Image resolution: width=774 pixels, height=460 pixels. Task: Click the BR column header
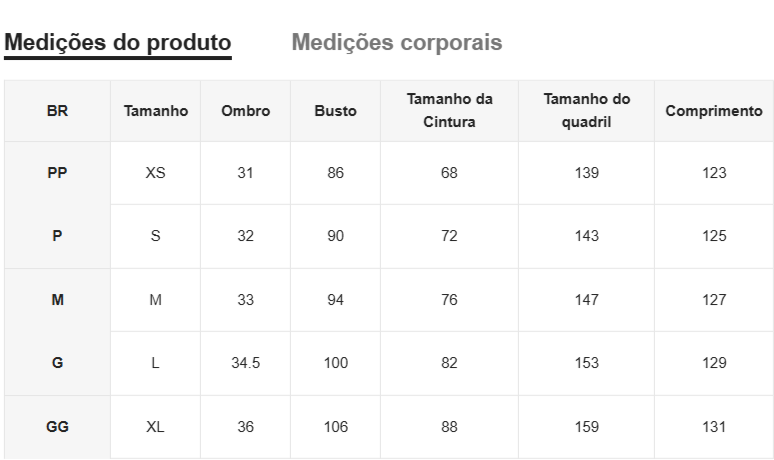57,111
